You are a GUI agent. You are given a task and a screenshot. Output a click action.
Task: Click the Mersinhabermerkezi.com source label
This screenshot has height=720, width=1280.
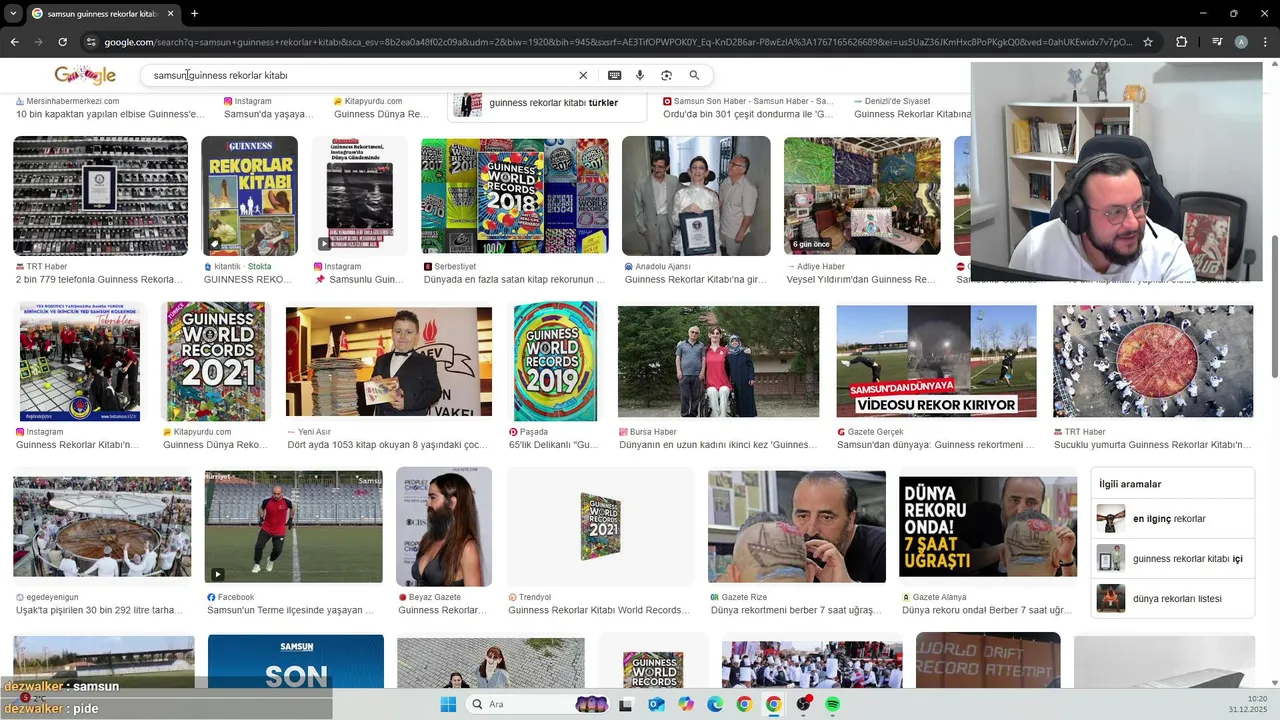click(x=67, y=101)
